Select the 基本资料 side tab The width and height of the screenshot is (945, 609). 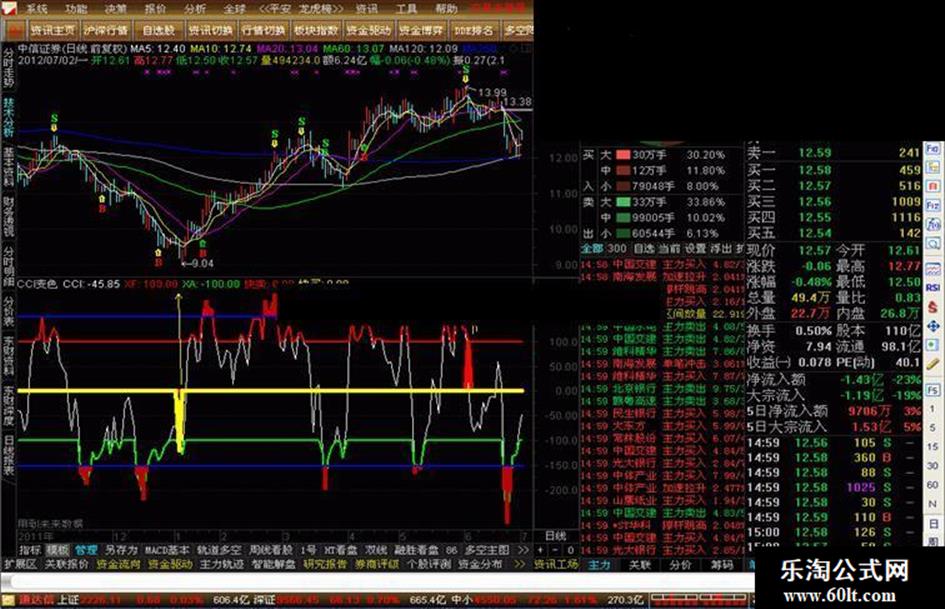coord(8,166)
